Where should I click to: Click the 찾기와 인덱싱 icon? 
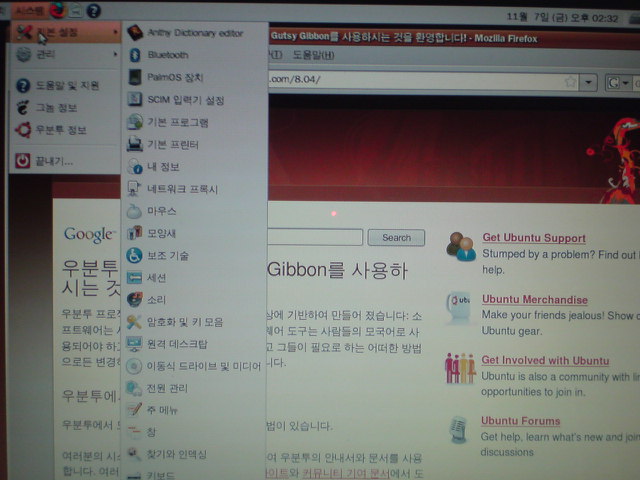pyautogui.click(x=133, y=453)
